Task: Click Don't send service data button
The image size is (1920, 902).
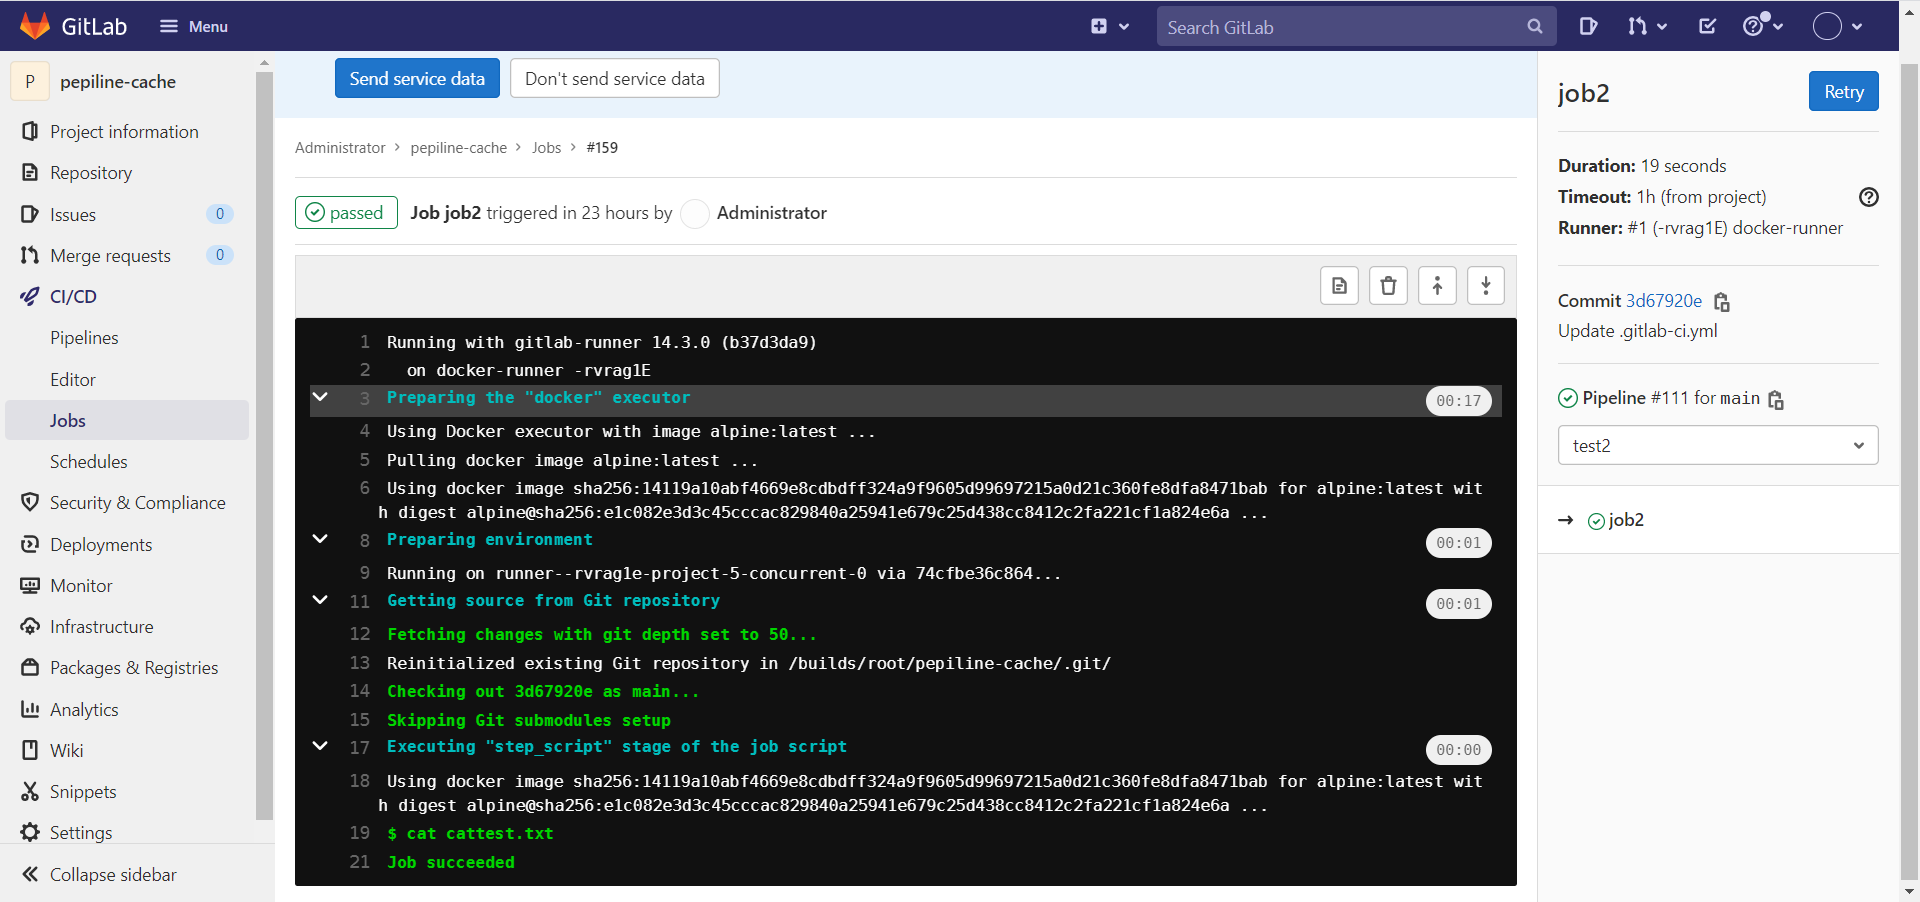Action: 615,78
